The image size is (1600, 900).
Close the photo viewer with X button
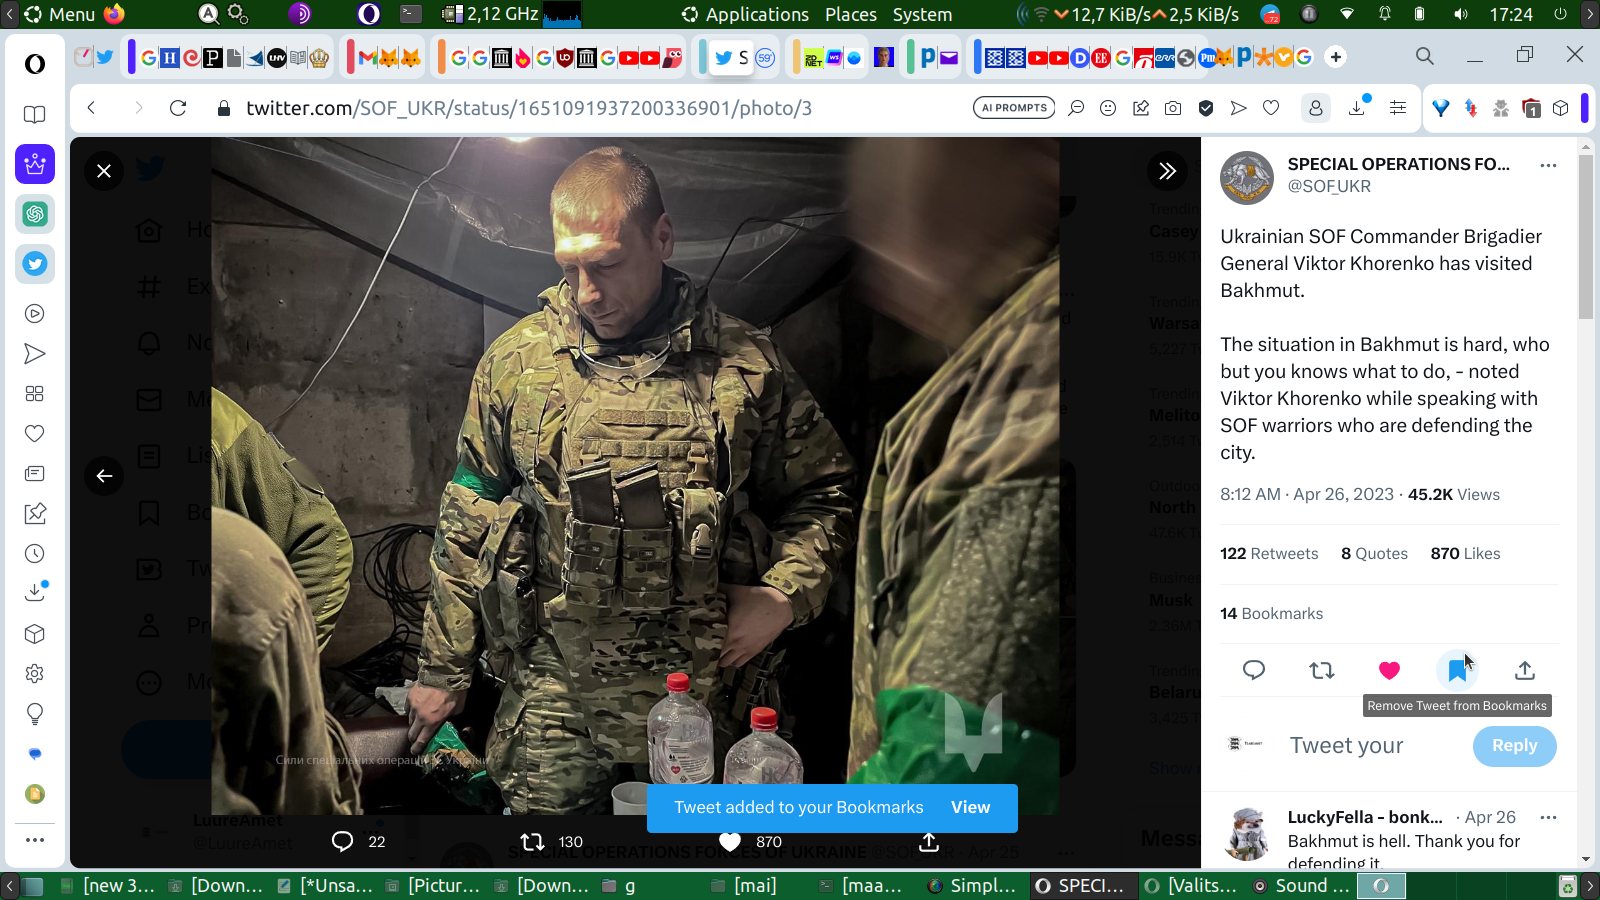coord(104,171)
